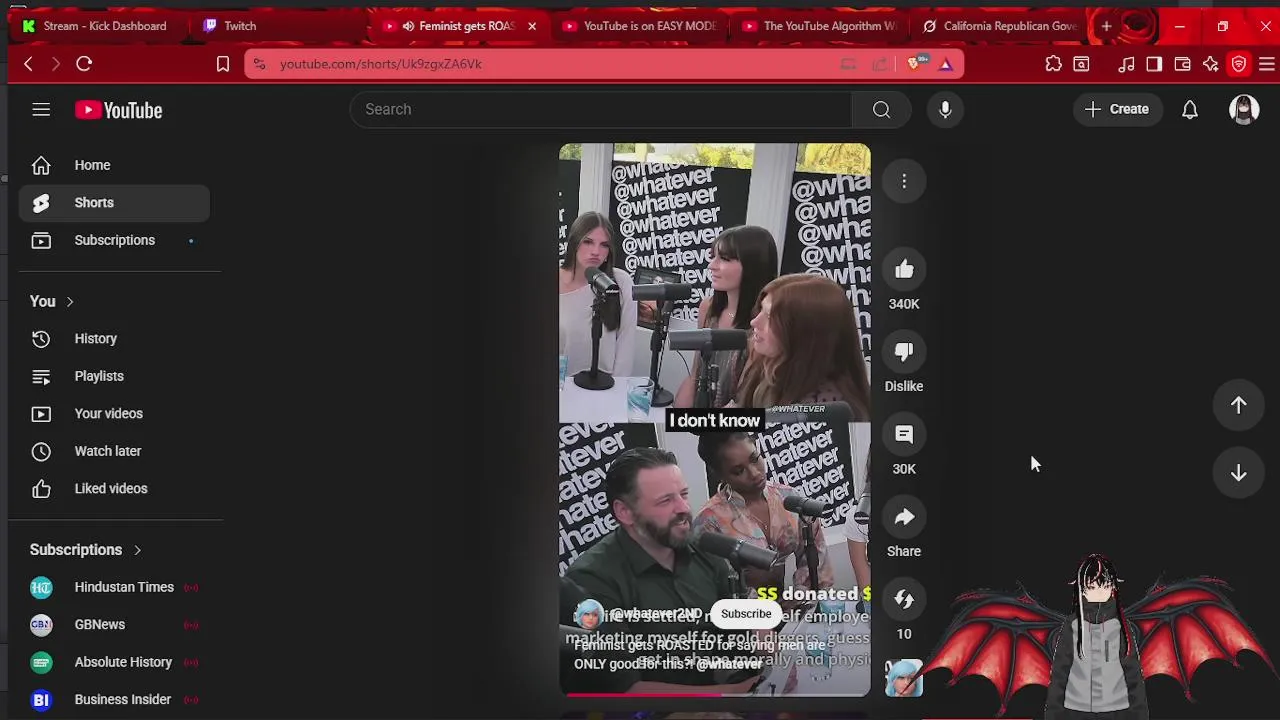Open the Short's three-dot more menu

[904, 181]
